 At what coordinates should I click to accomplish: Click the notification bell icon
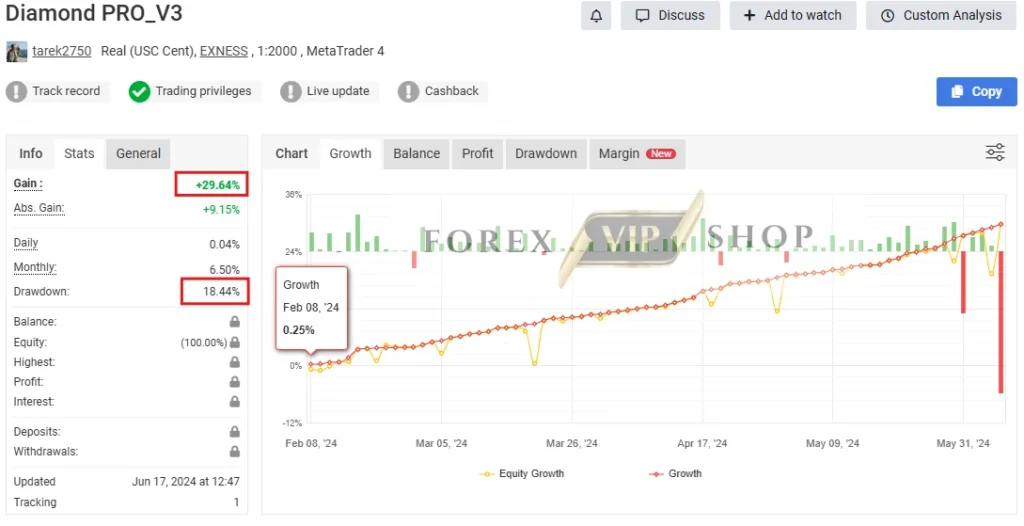click(596, 16)
